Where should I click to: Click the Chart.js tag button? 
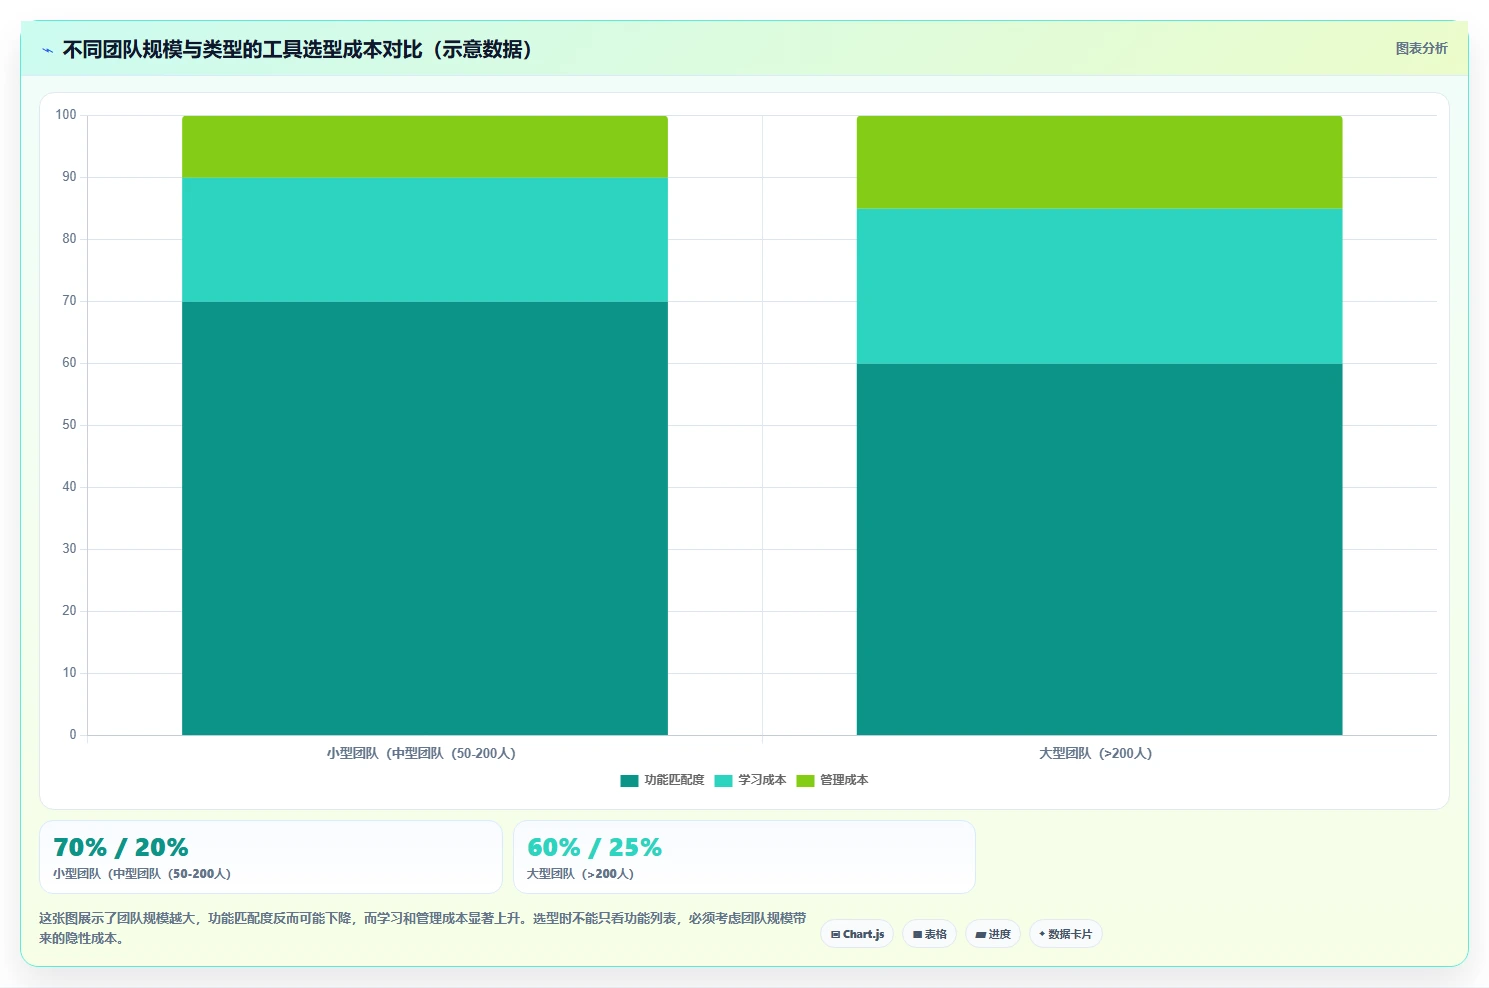click(x=857, y=934)
